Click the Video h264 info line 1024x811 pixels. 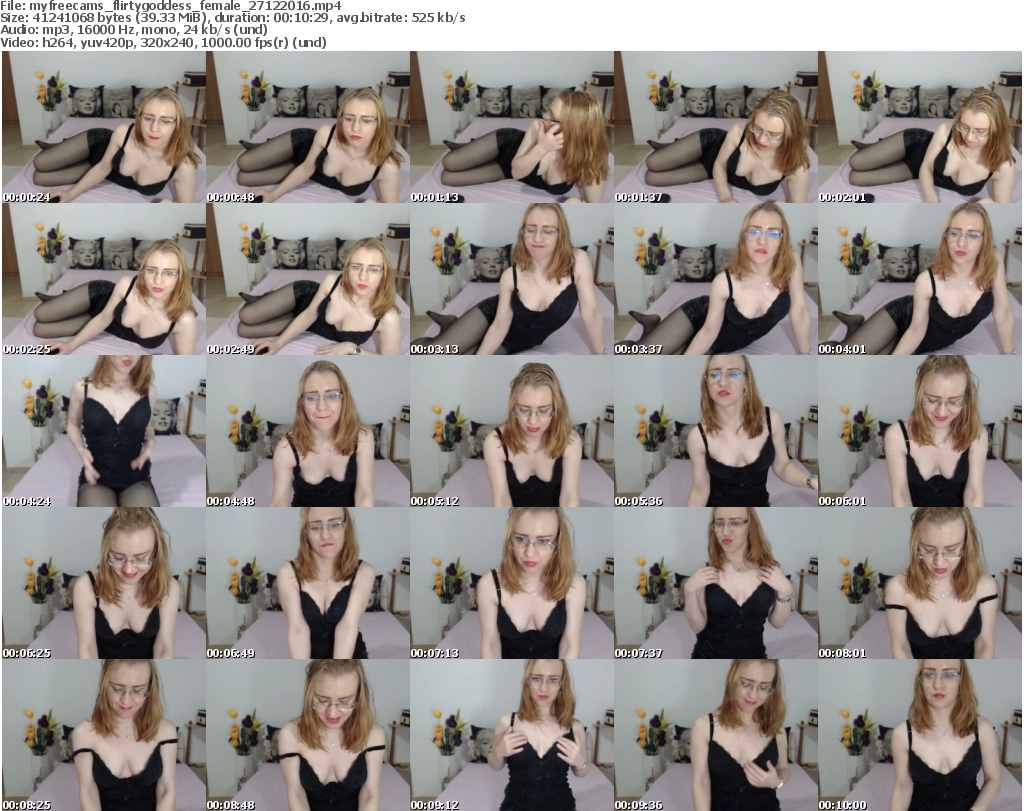point(165,42)
